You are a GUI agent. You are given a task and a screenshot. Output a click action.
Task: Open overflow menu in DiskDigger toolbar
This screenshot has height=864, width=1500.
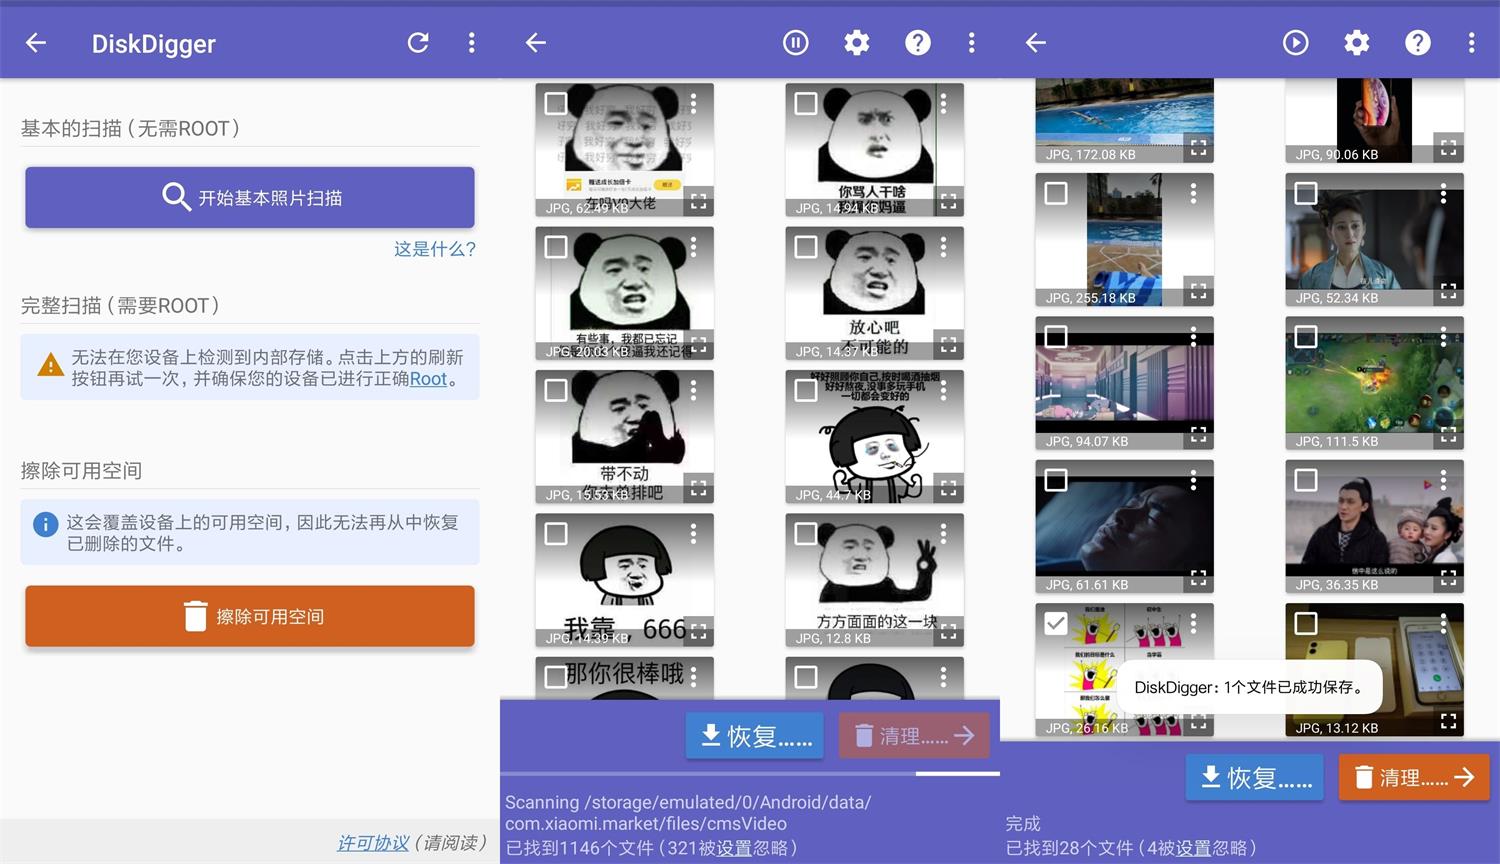[x=471, y=43]
